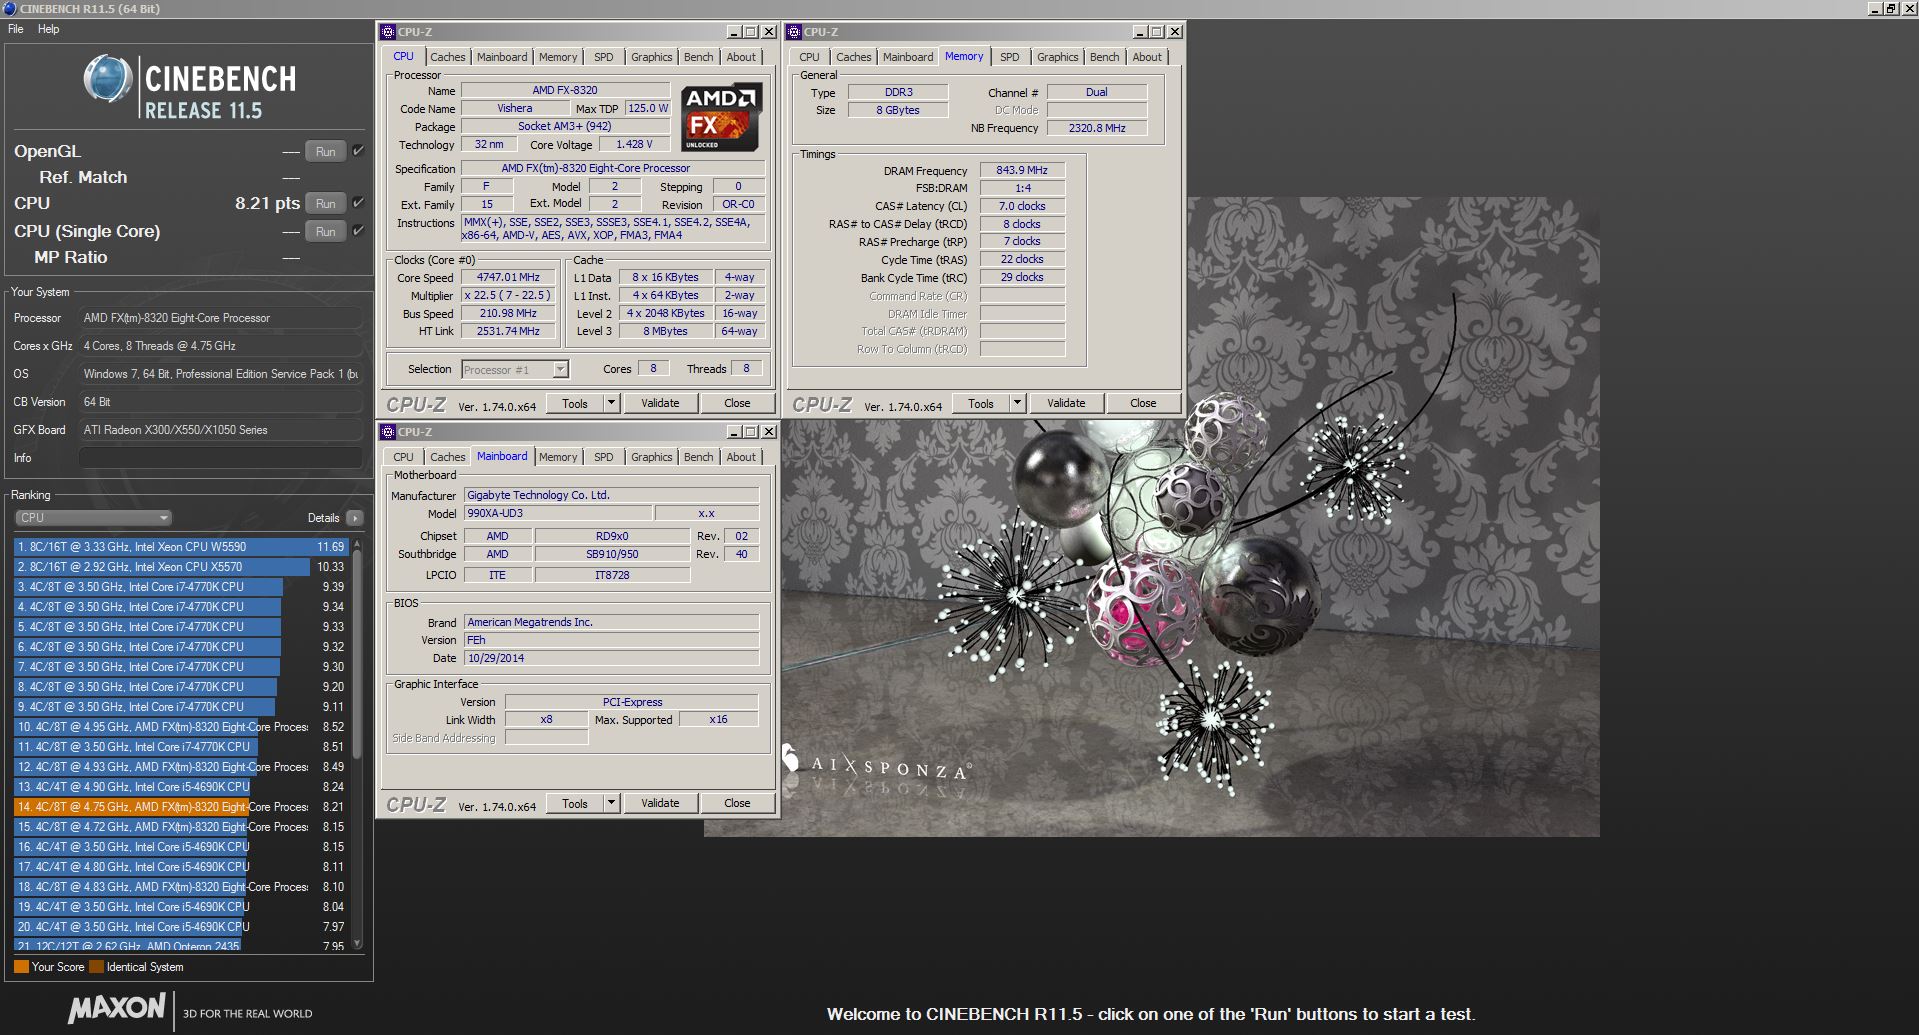
Task: Open Tools dropdown arrow in Memory window
Action: [x=1017, y=403]
